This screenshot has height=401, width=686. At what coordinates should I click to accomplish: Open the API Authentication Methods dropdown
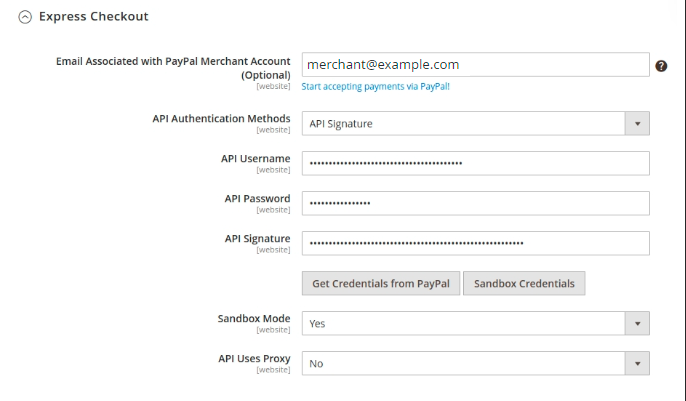pos(475,124)
